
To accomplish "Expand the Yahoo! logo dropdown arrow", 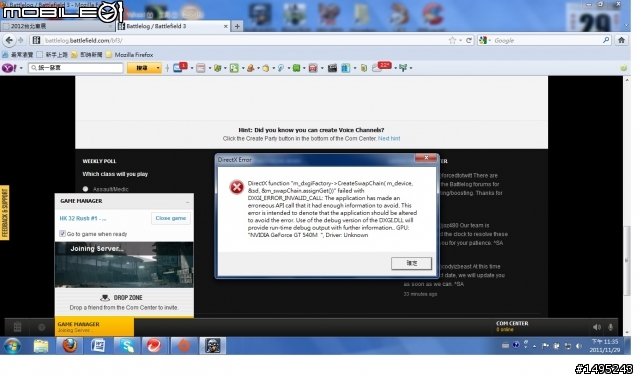I will coord(21,68).
